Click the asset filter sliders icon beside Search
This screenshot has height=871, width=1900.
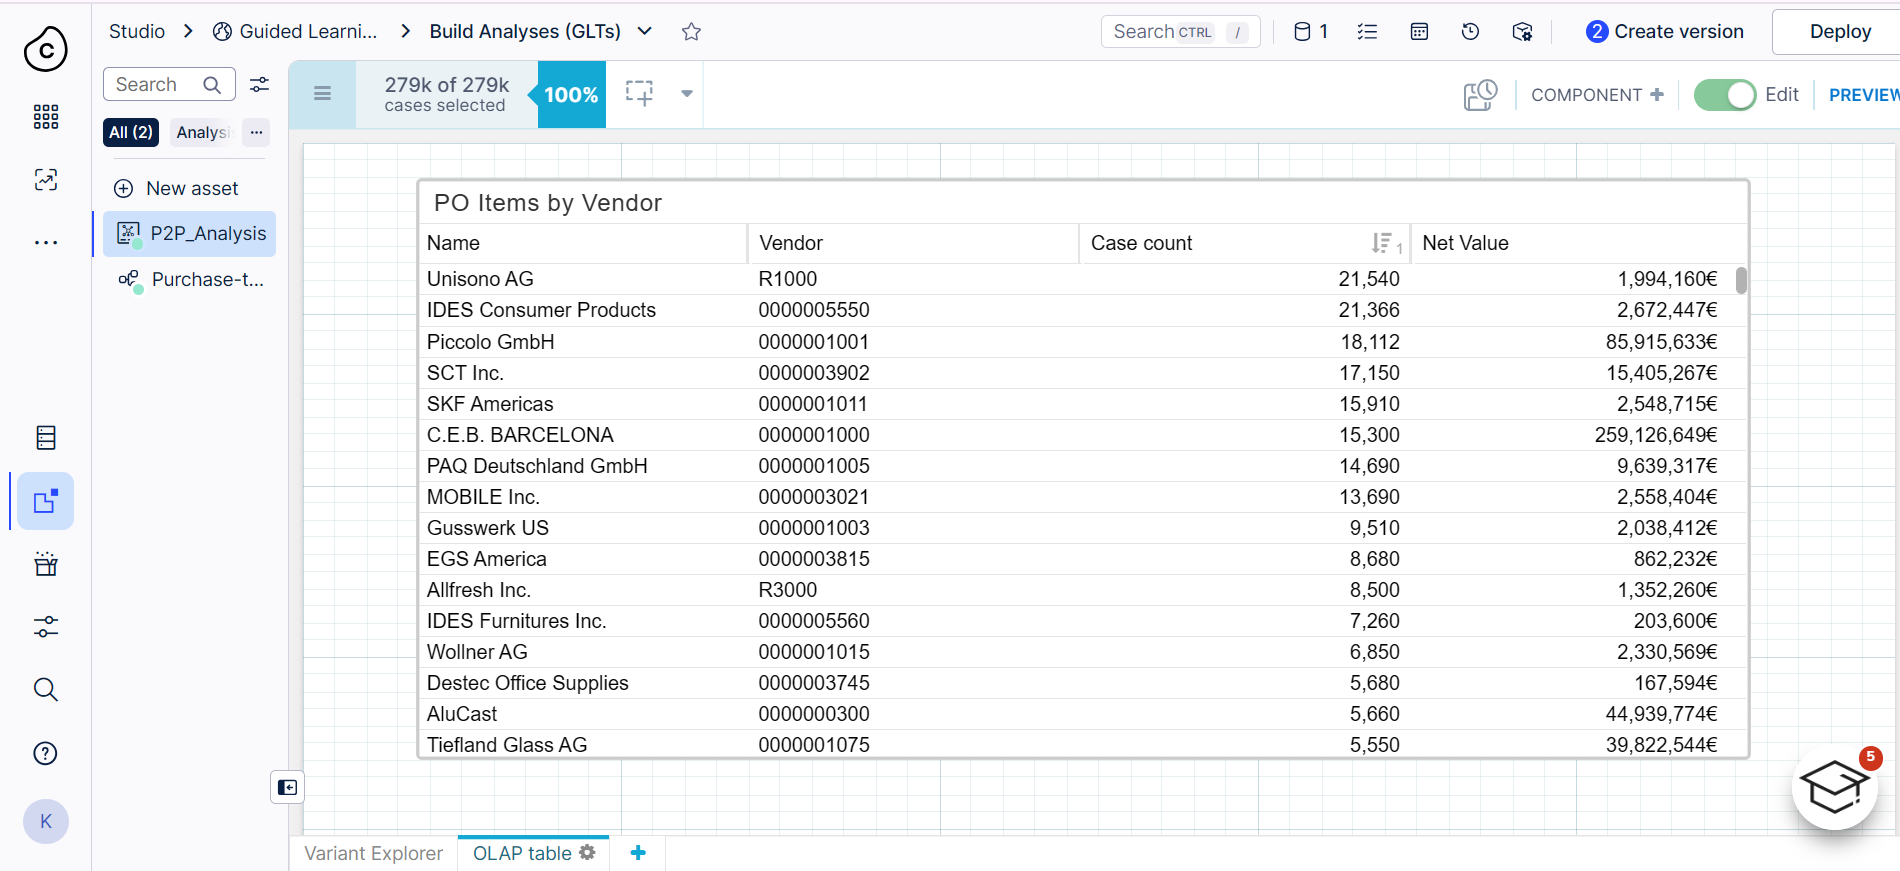[x=259, y=85]
